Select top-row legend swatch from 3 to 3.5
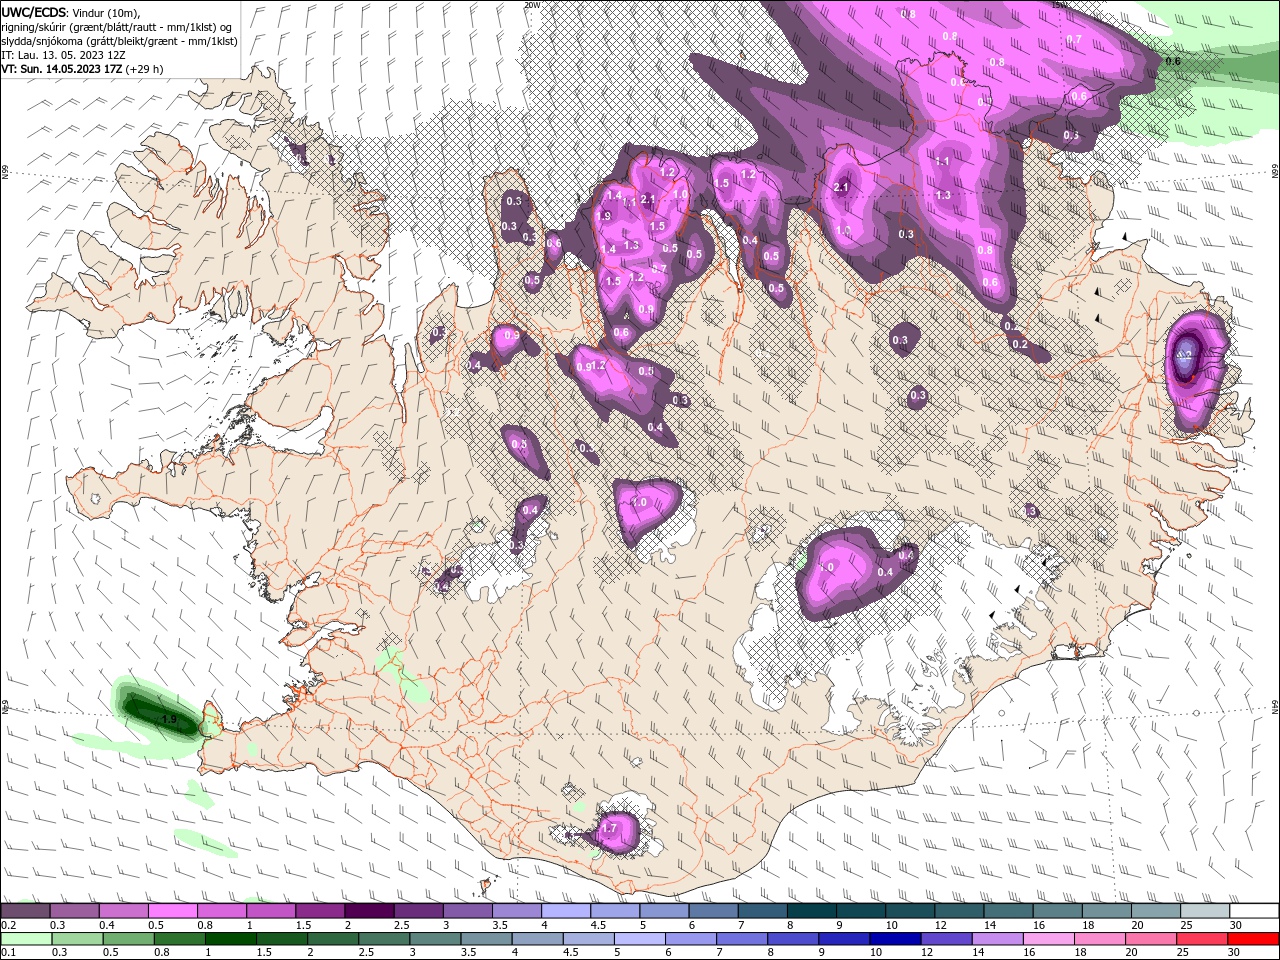 [468, 911]
